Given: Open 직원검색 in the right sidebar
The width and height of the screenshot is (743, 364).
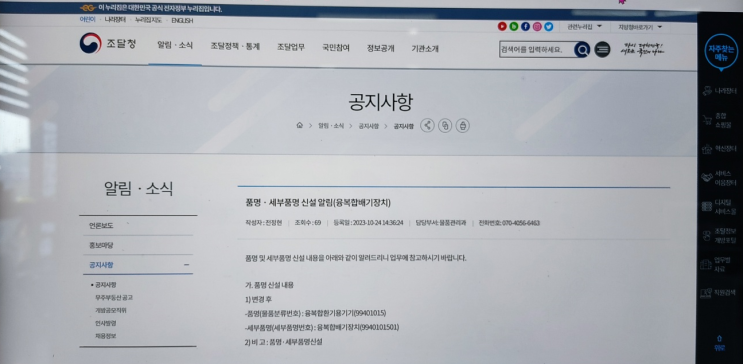Looking at the screenshot, I should pos(719,292).
